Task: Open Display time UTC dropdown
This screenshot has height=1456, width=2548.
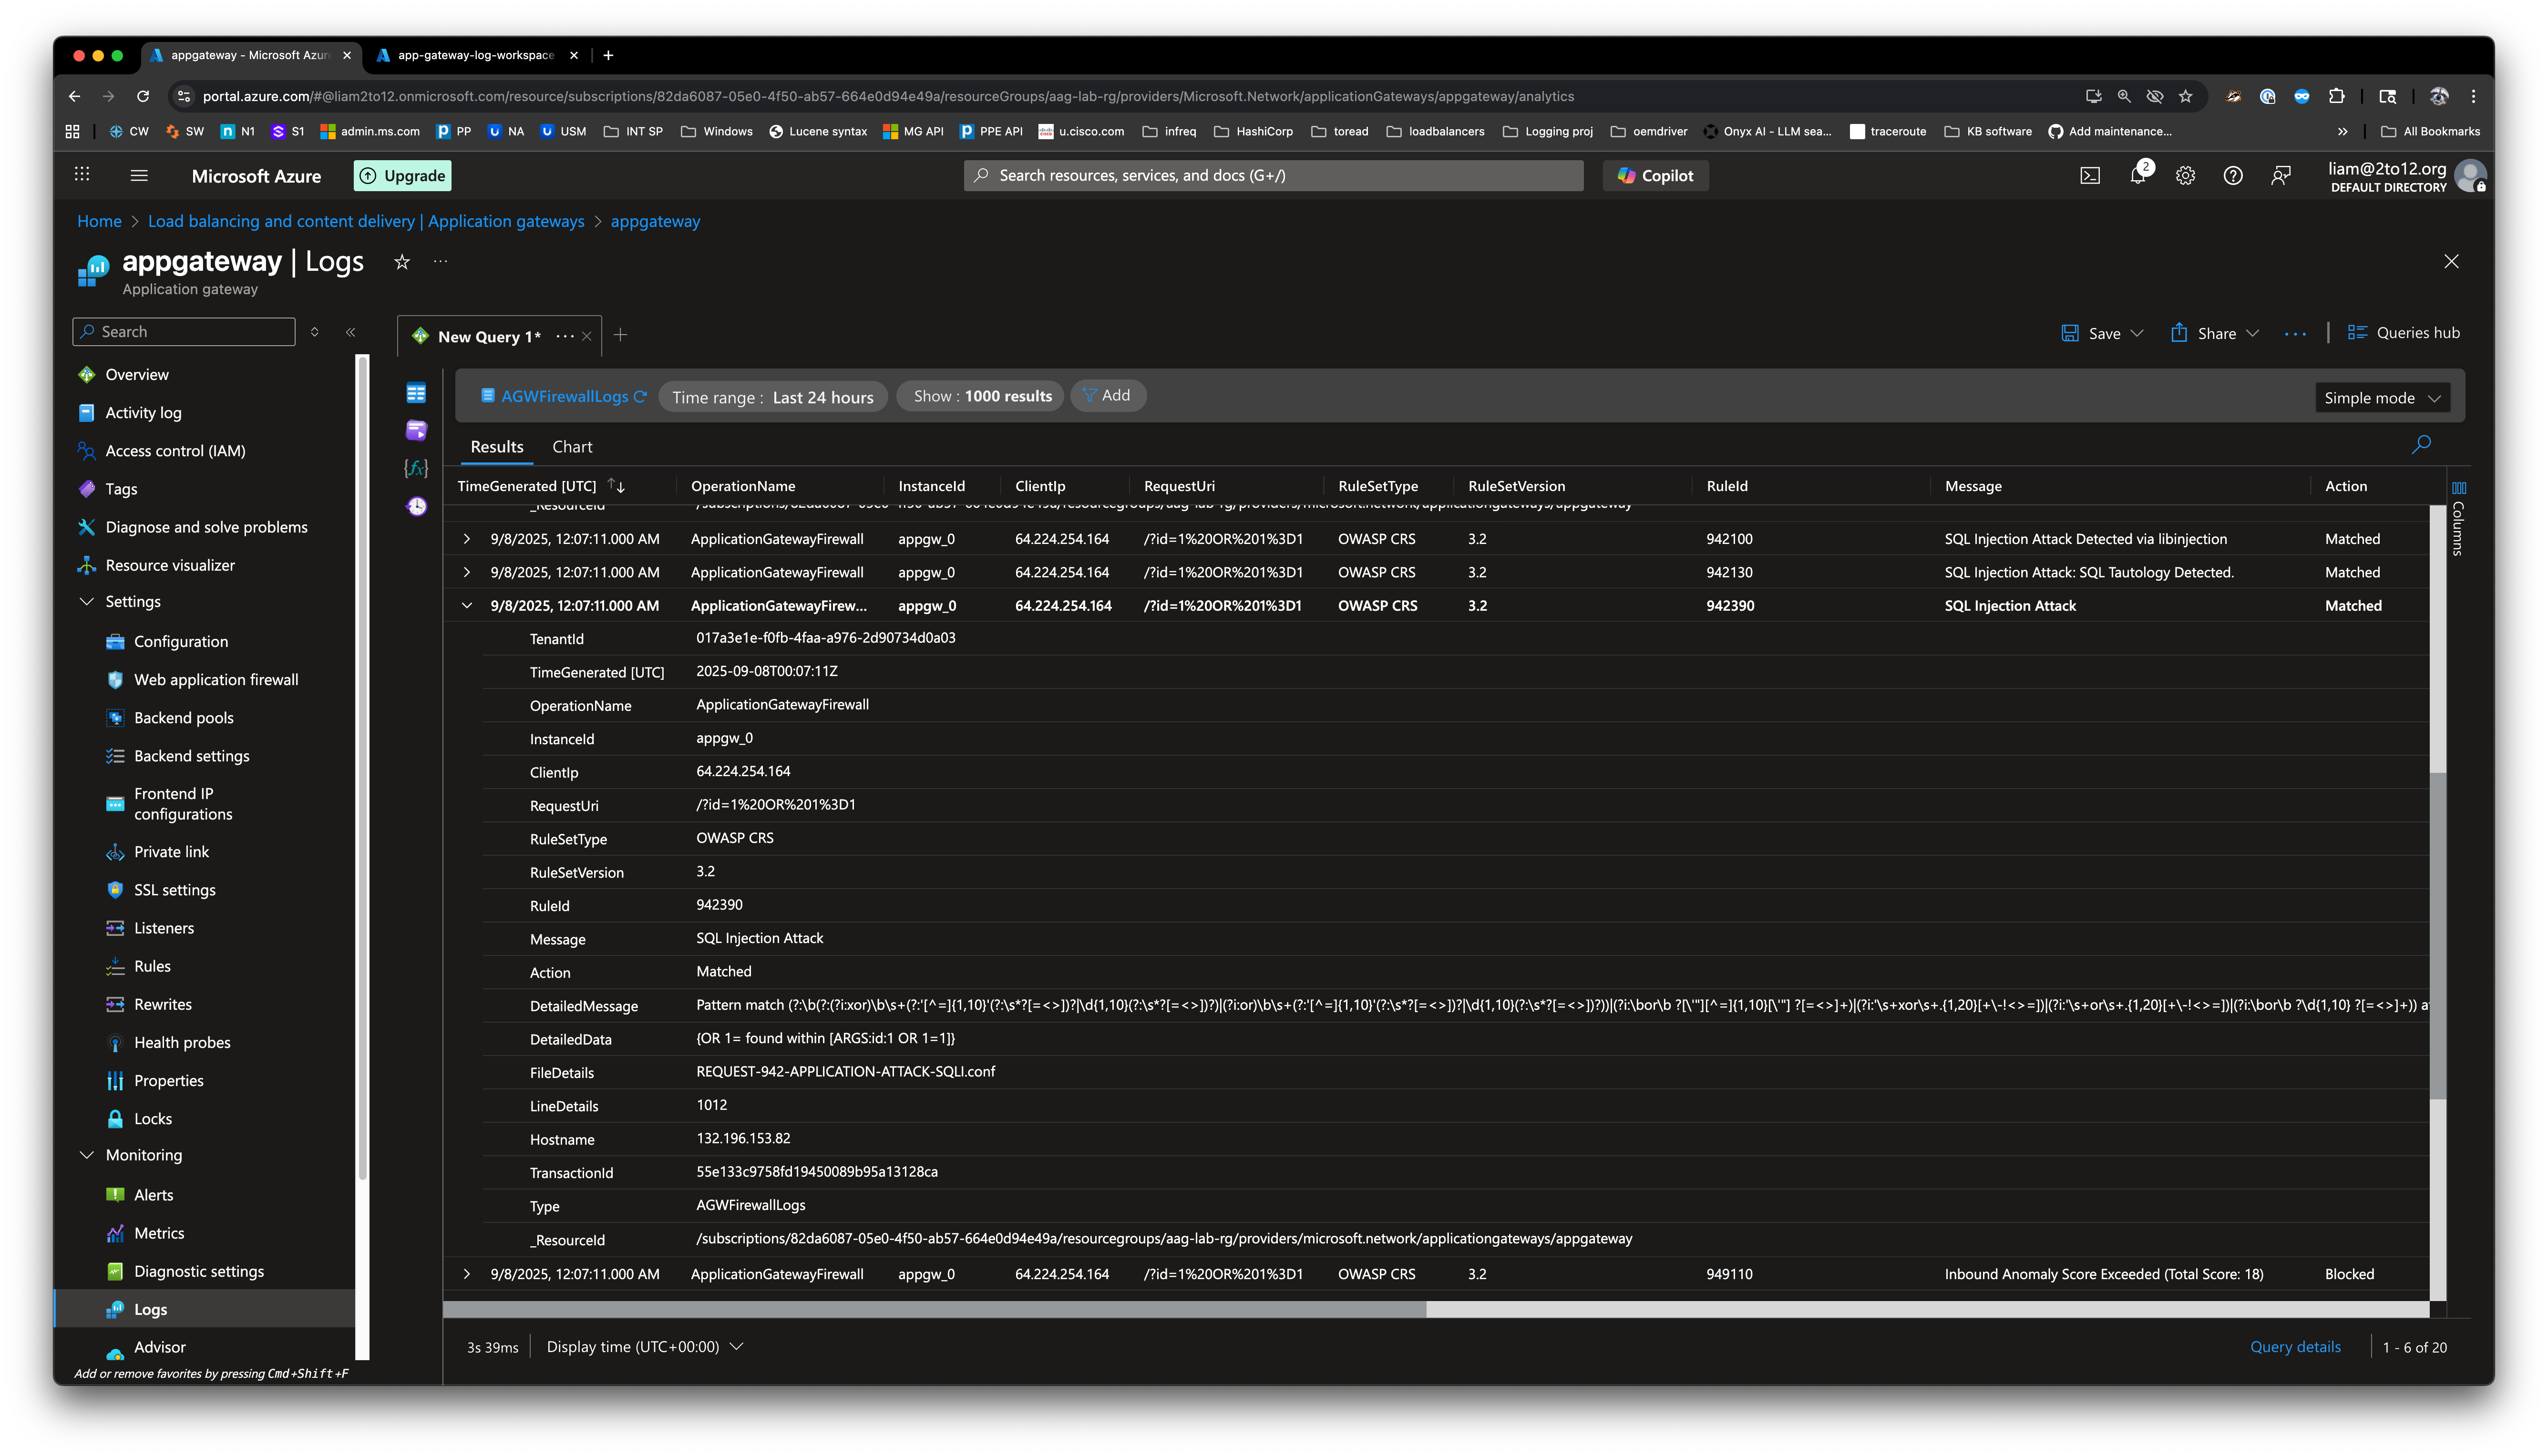Action: pyautogui.click(x=644, y=1347)
